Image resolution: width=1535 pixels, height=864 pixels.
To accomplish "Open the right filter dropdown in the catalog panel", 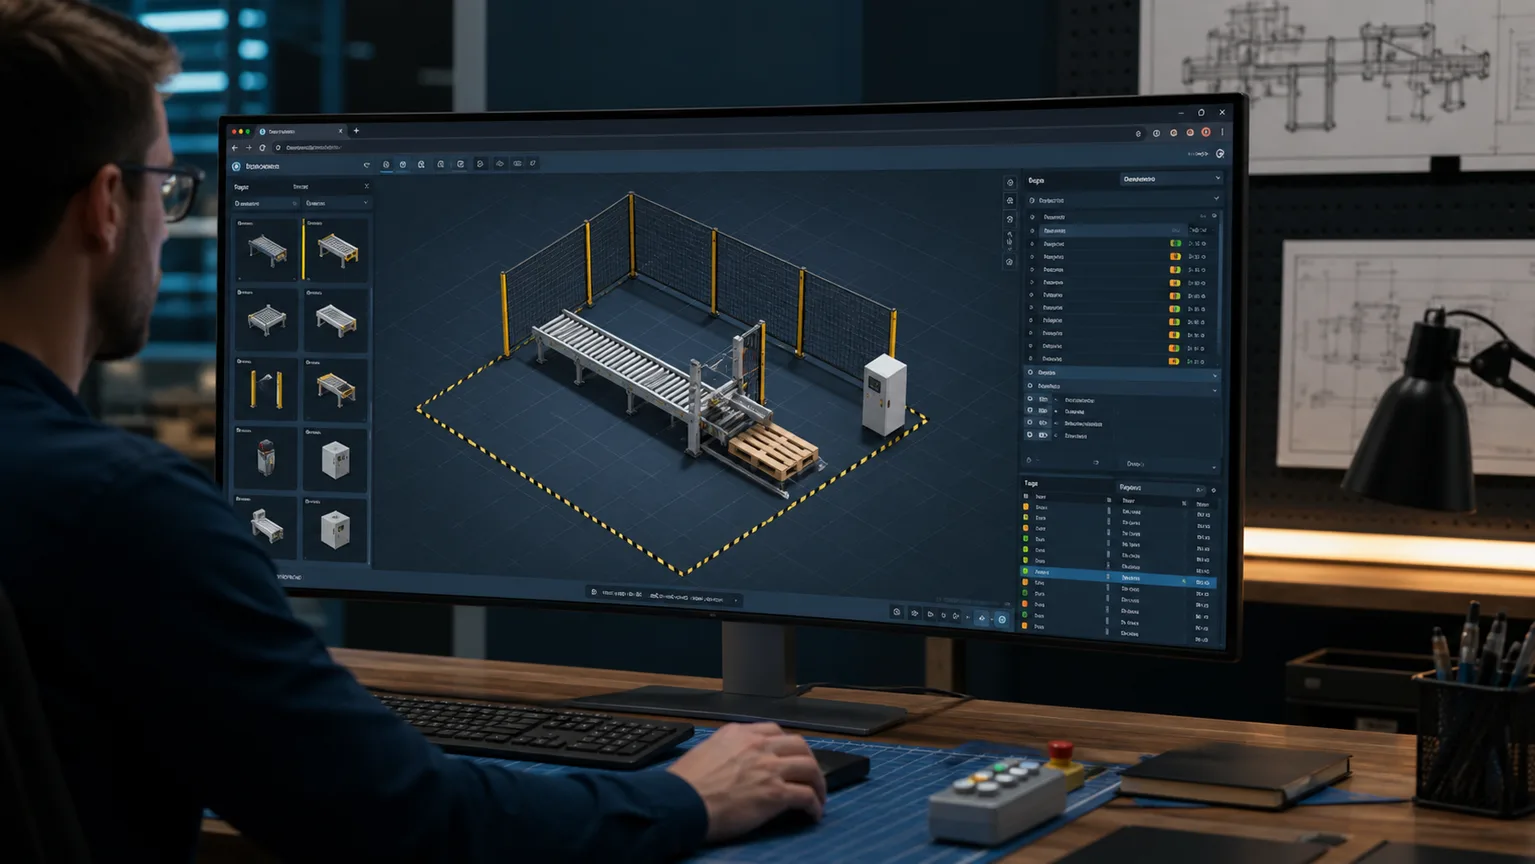I will [337, 203].
